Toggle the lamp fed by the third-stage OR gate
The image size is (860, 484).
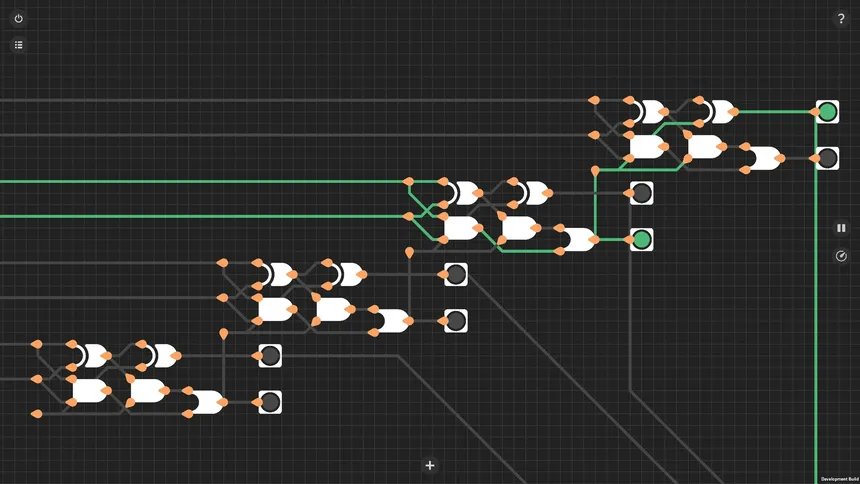point(456,321)
